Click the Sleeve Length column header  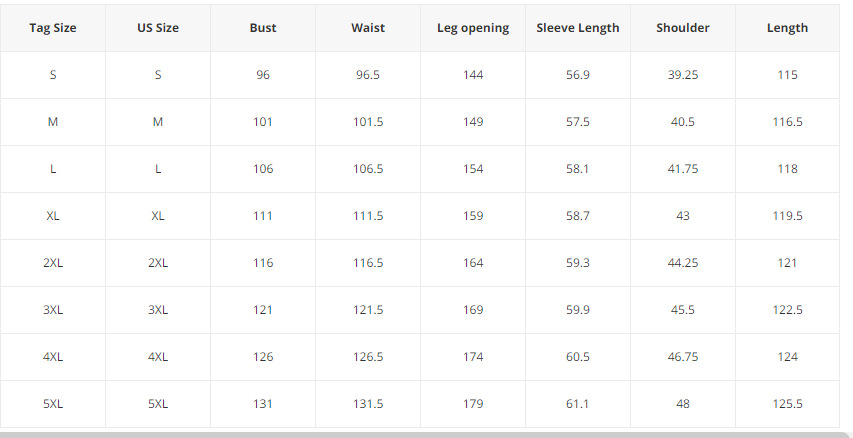tap(578, 28)
